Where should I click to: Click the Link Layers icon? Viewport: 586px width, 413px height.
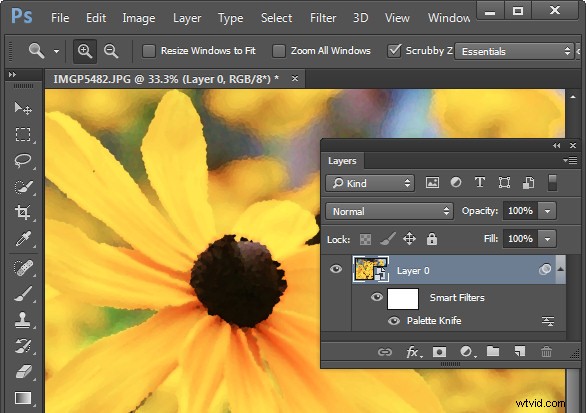[385, 352]
